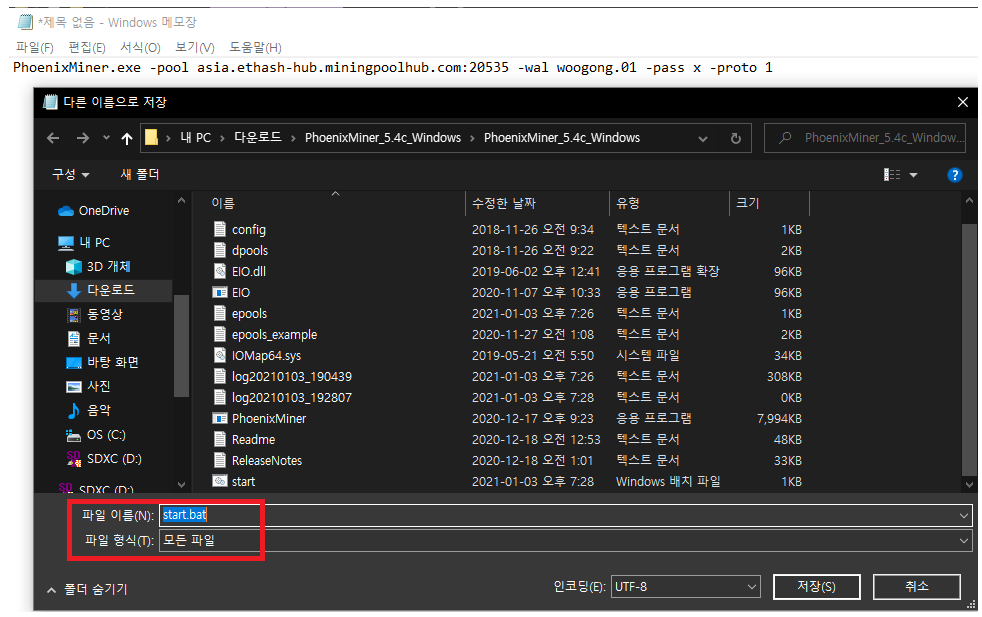
Task: Select the epools file
Action: coord(249,314)
